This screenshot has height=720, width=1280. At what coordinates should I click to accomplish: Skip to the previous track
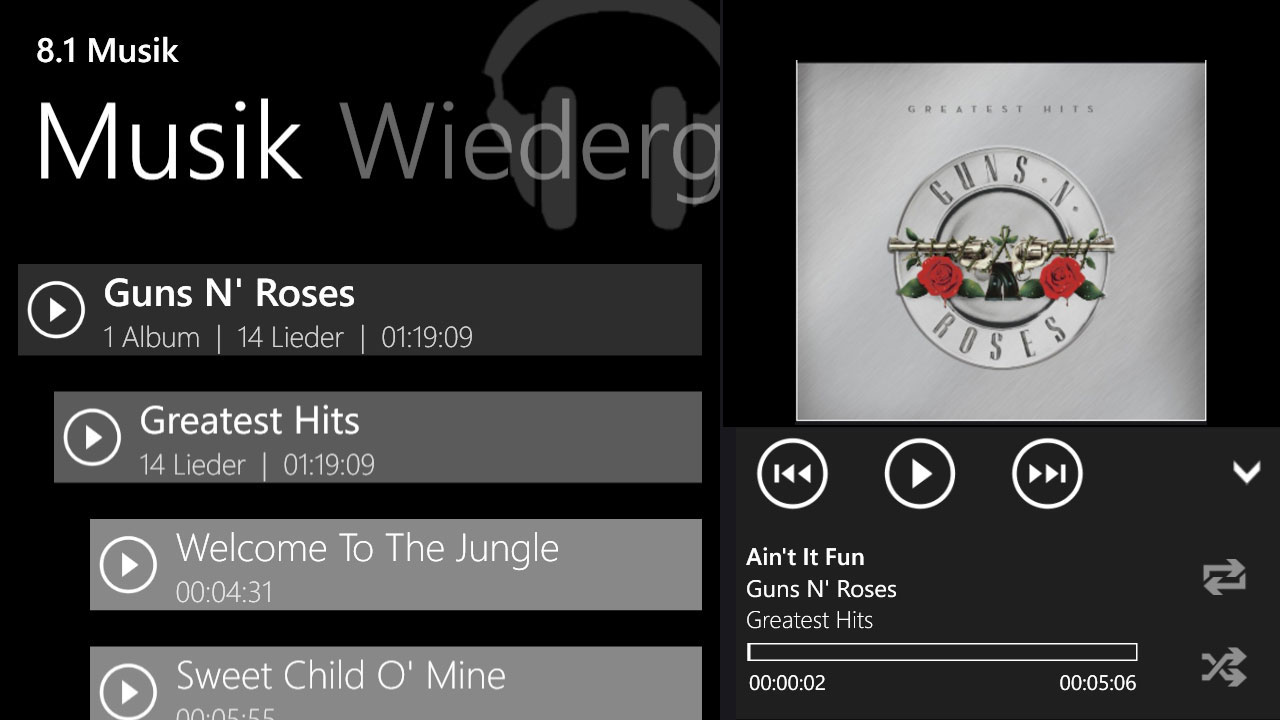[792, 473]
